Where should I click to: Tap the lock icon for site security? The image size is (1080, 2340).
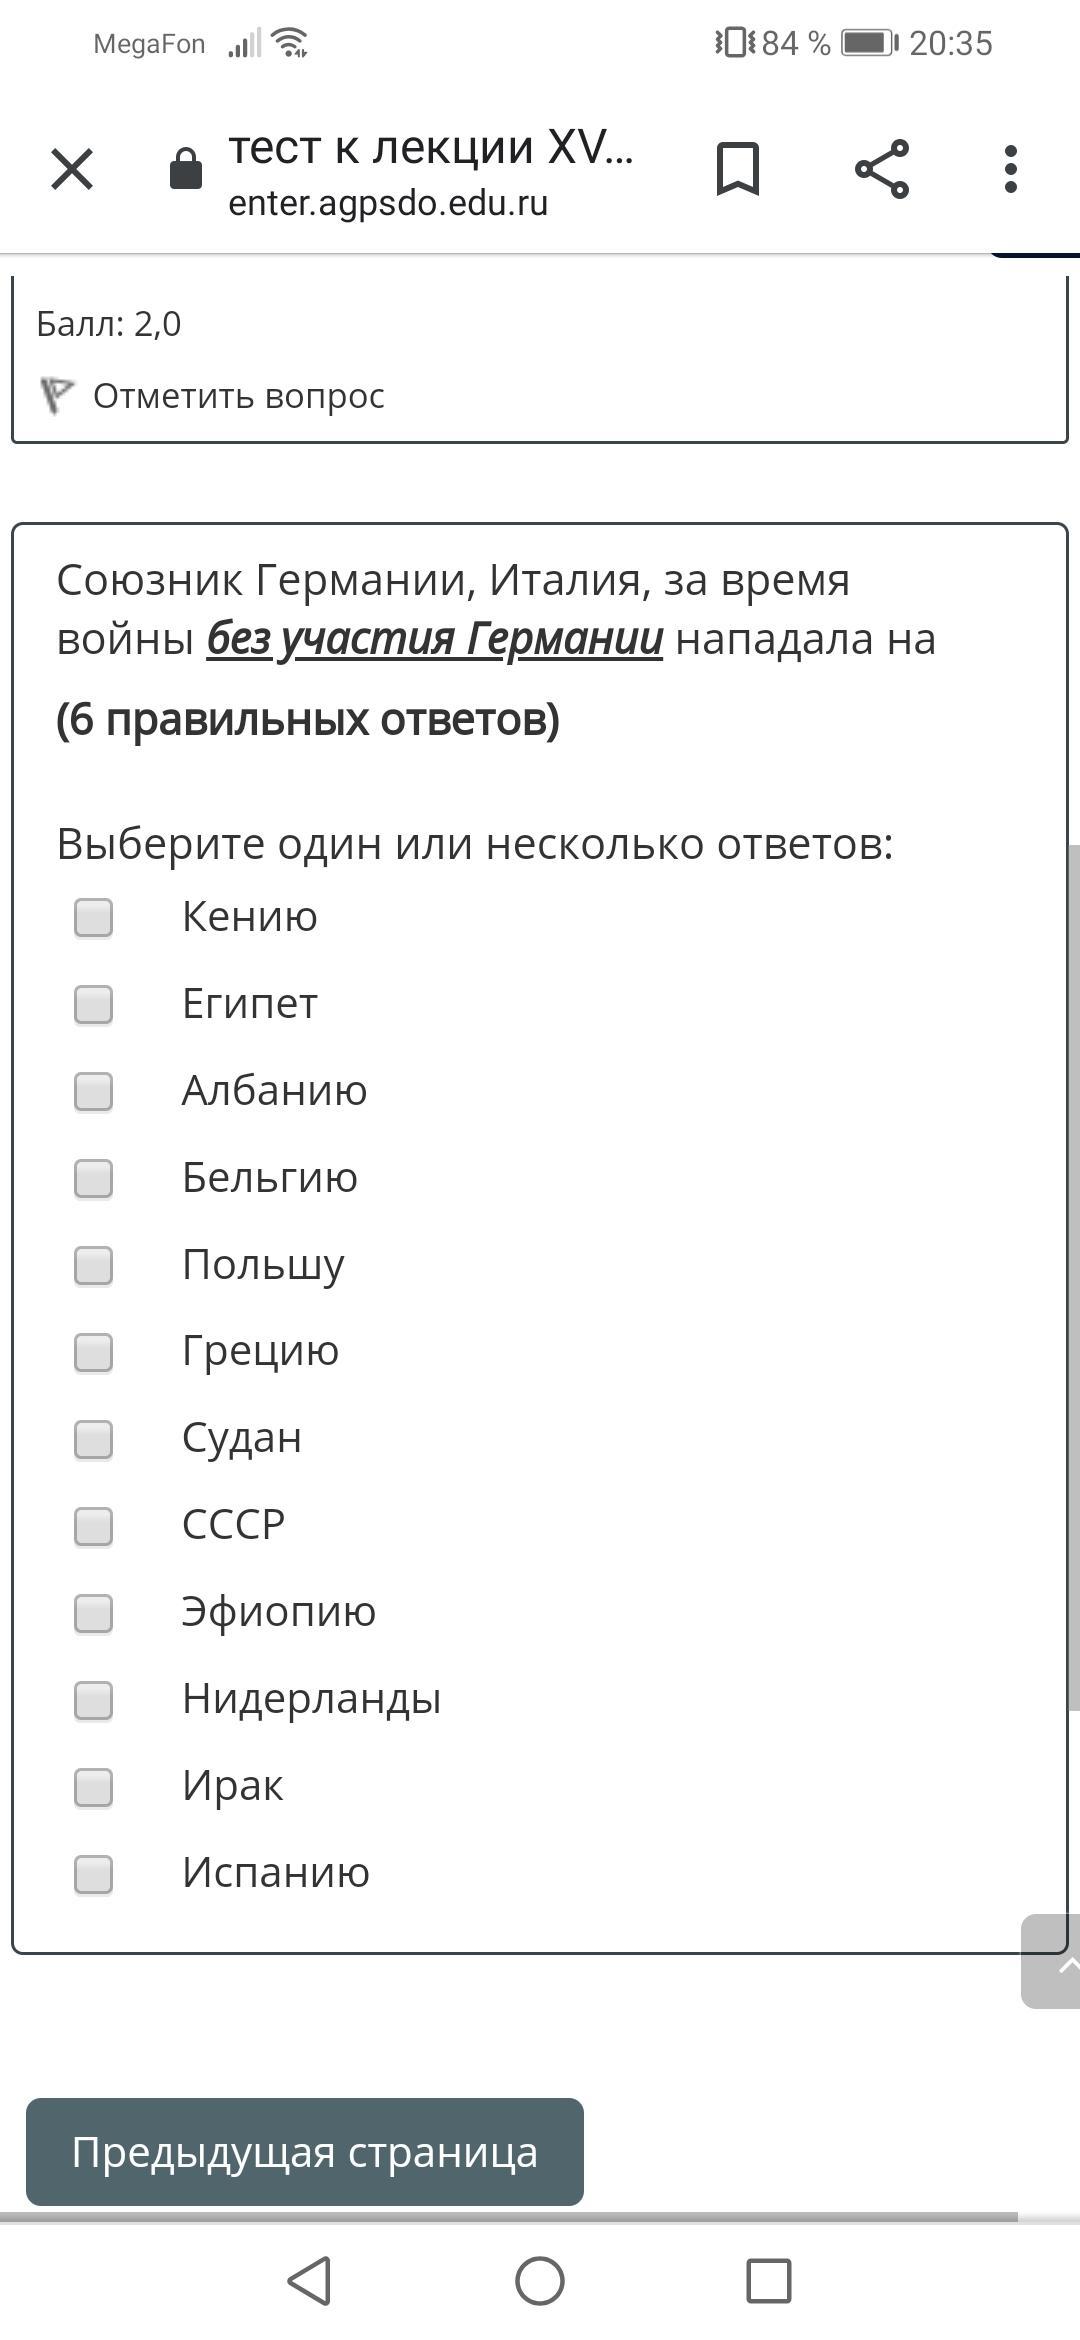click(x=186, y=169)
